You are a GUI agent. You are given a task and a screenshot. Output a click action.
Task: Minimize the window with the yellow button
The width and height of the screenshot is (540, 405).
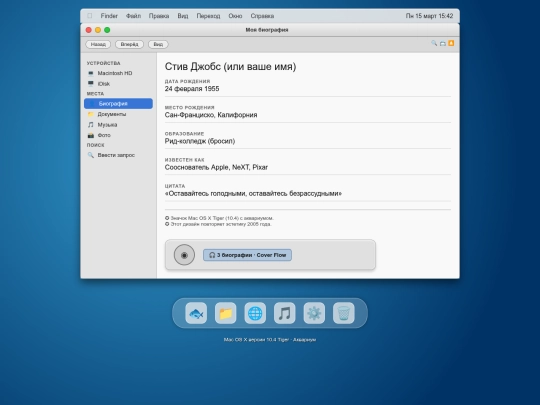98,30
